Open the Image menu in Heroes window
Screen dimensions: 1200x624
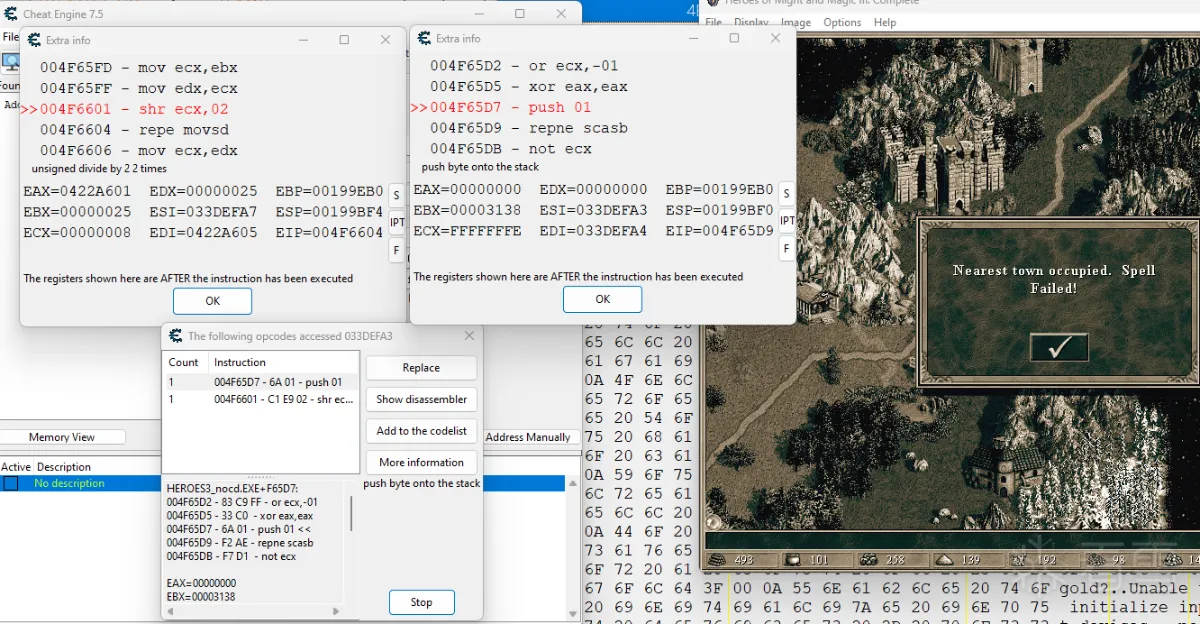coord(795,22)
